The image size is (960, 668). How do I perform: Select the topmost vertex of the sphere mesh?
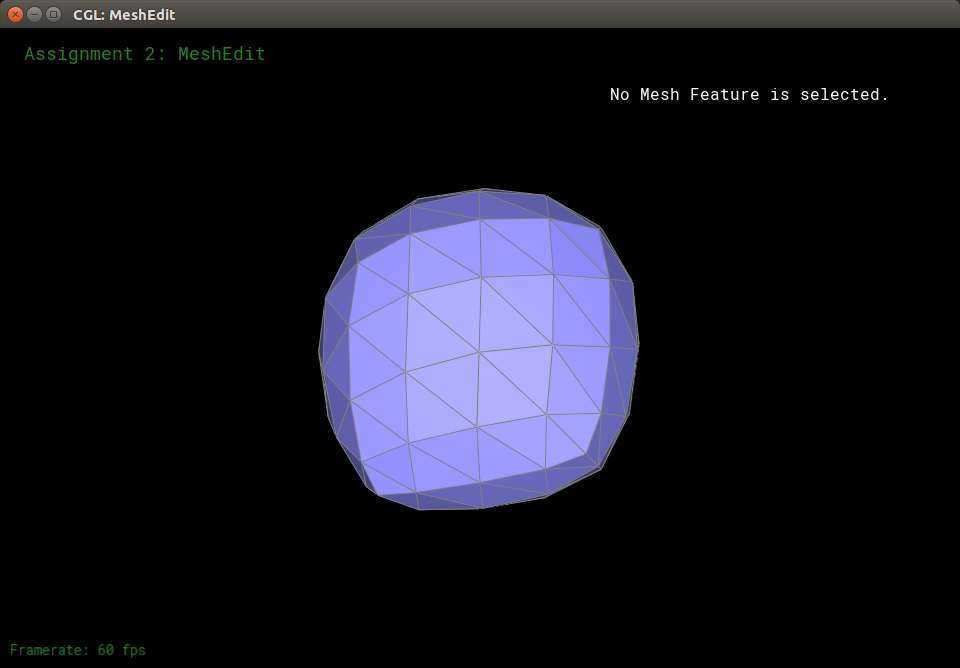pos(483,189)
